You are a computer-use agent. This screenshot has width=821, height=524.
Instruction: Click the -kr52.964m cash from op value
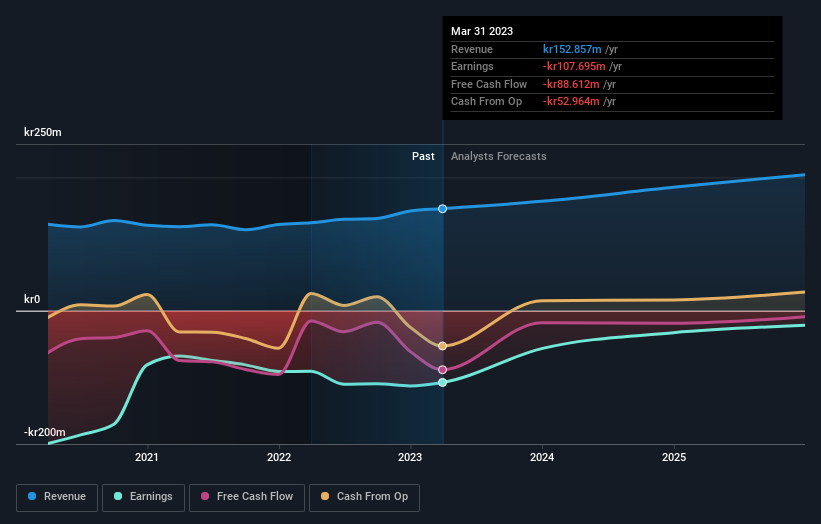point(571,102)
